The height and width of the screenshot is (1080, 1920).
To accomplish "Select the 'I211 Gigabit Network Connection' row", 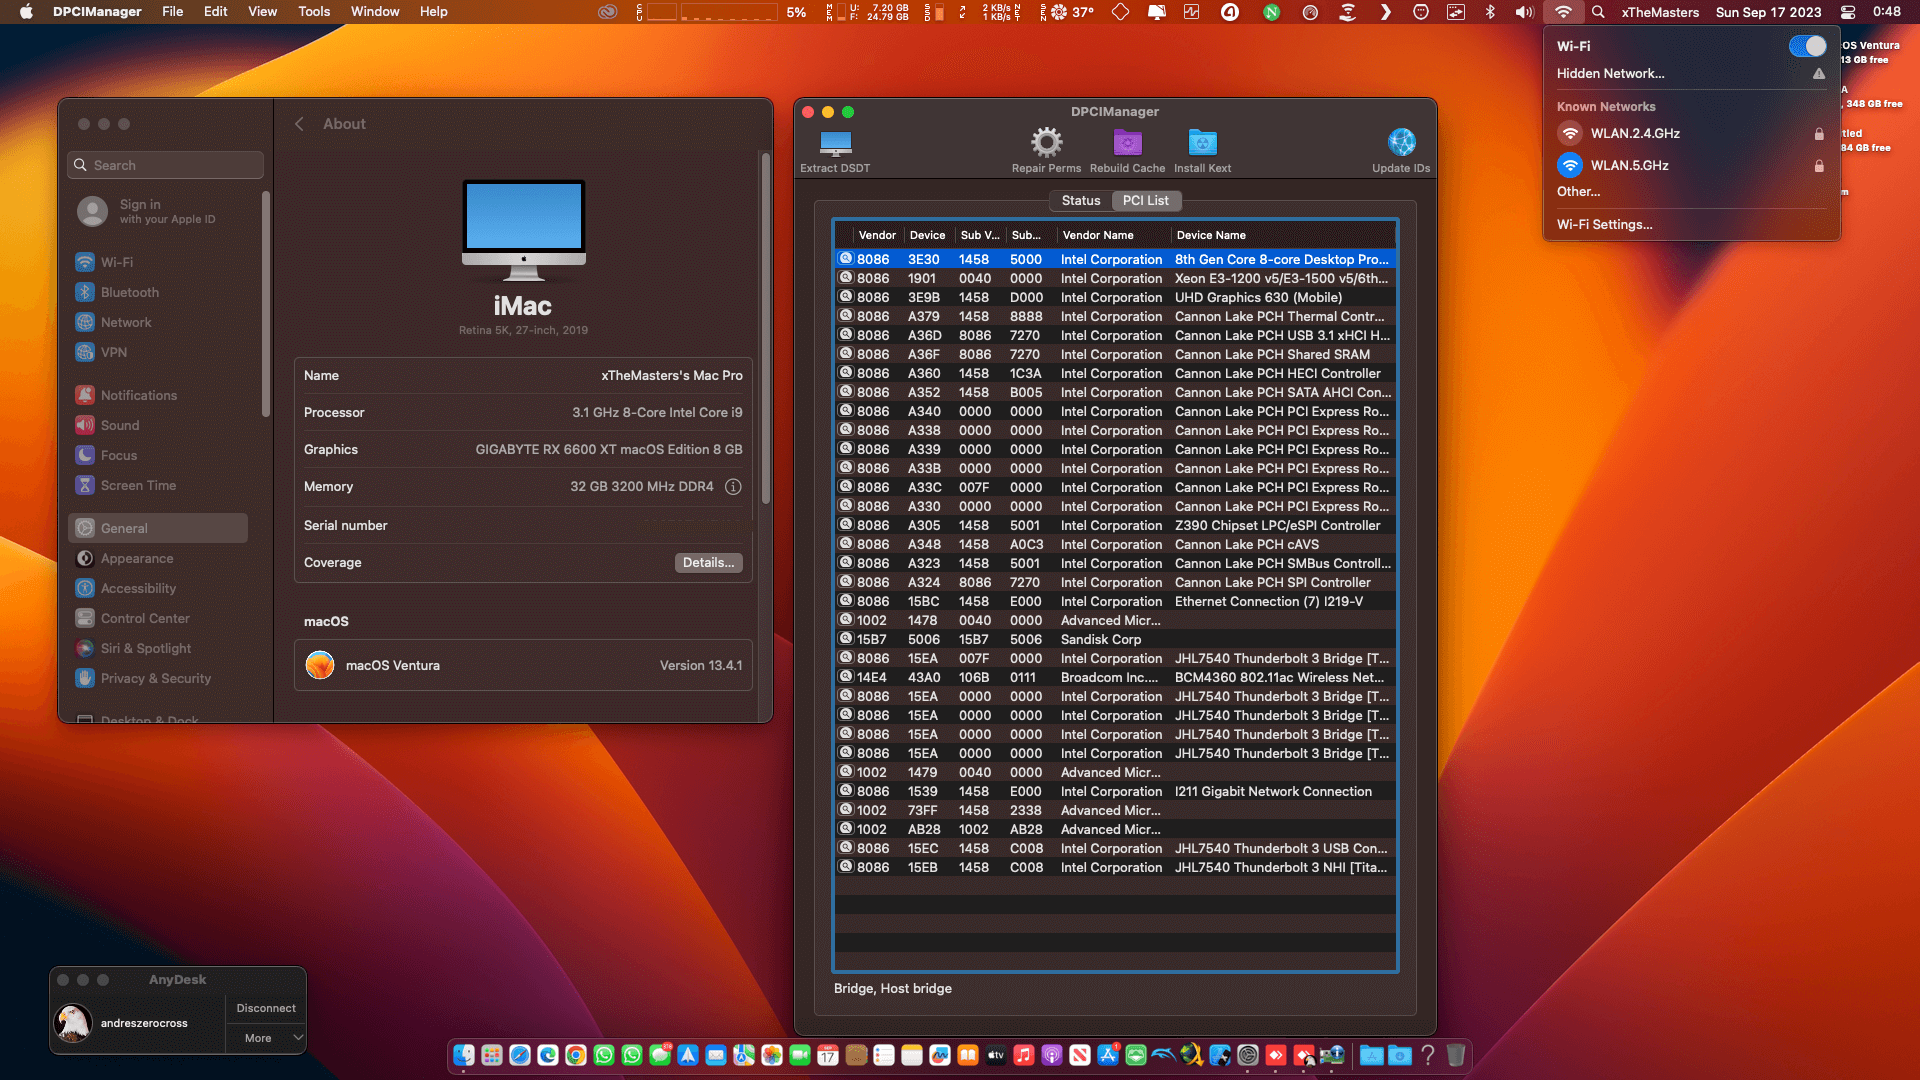I will coord(1115,791).
